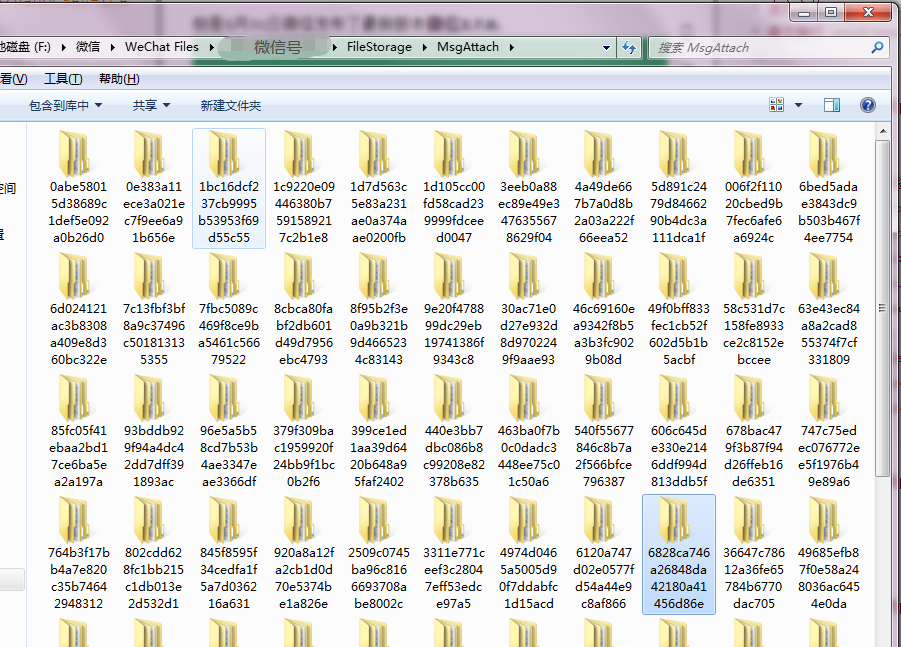This screenshot has width=901, height=647.
Task: Select folder 1bc16dcf237cb9995b53953f69d55c55
Action: pyautogui.click(x=229, y=188)
